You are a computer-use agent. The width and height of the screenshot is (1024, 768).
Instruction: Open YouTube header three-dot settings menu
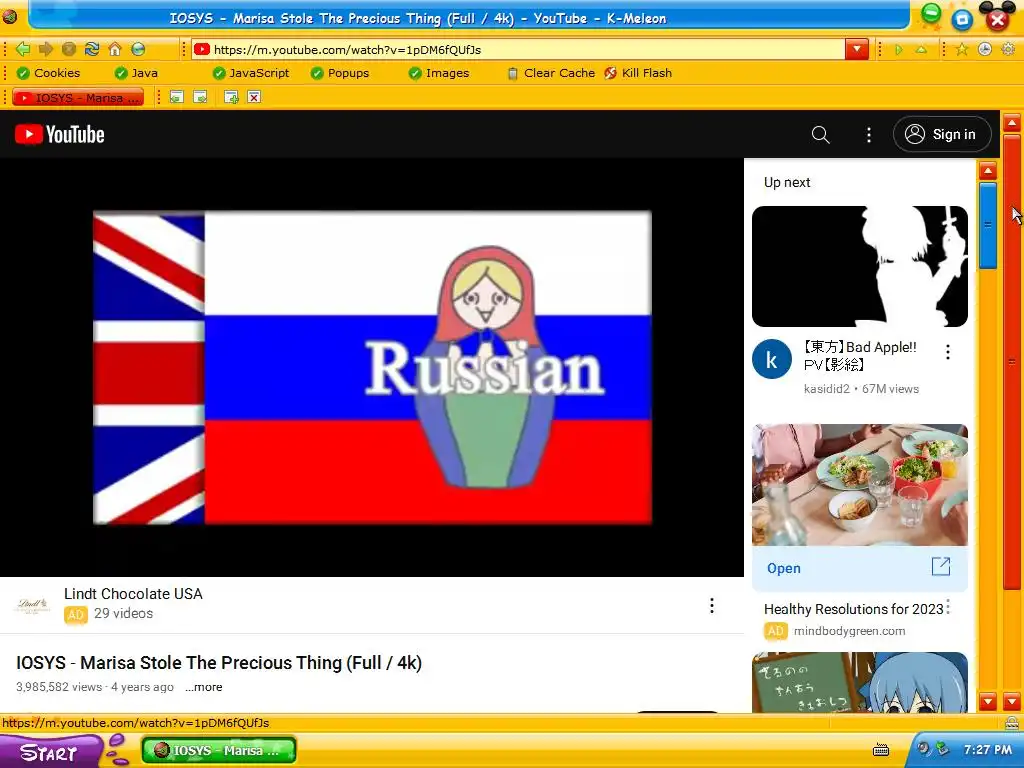click(x=869, y=135)
